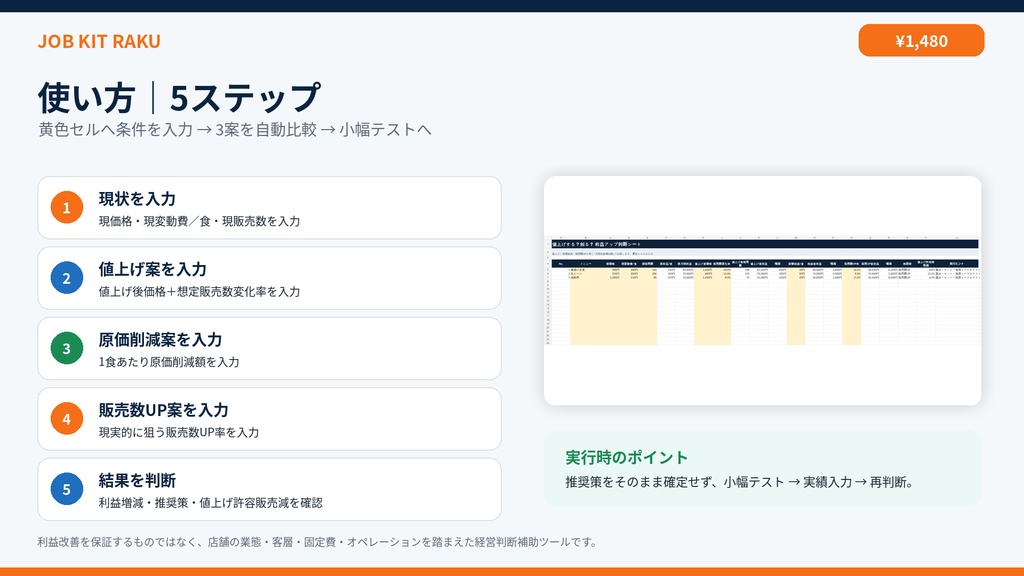Select the blue number 5 step circle

(x=67, y=489)
